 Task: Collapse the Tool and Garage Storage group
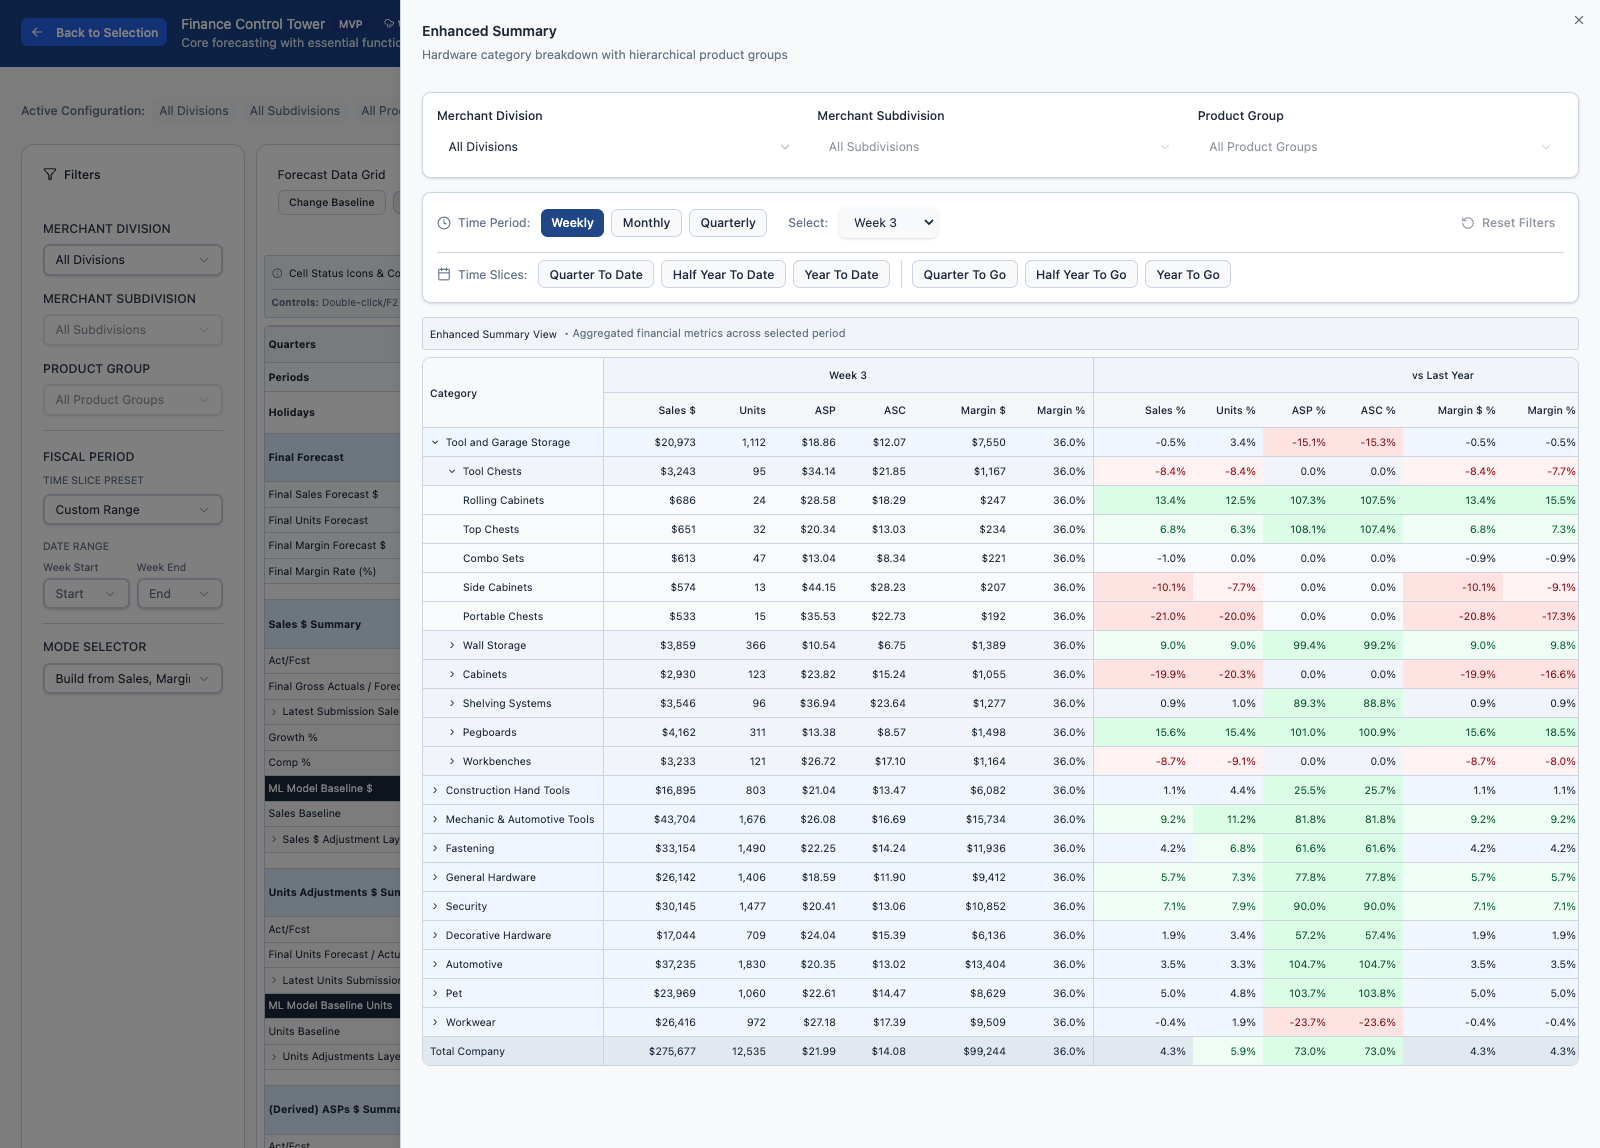pyautogui.click(x=435, y=442)
